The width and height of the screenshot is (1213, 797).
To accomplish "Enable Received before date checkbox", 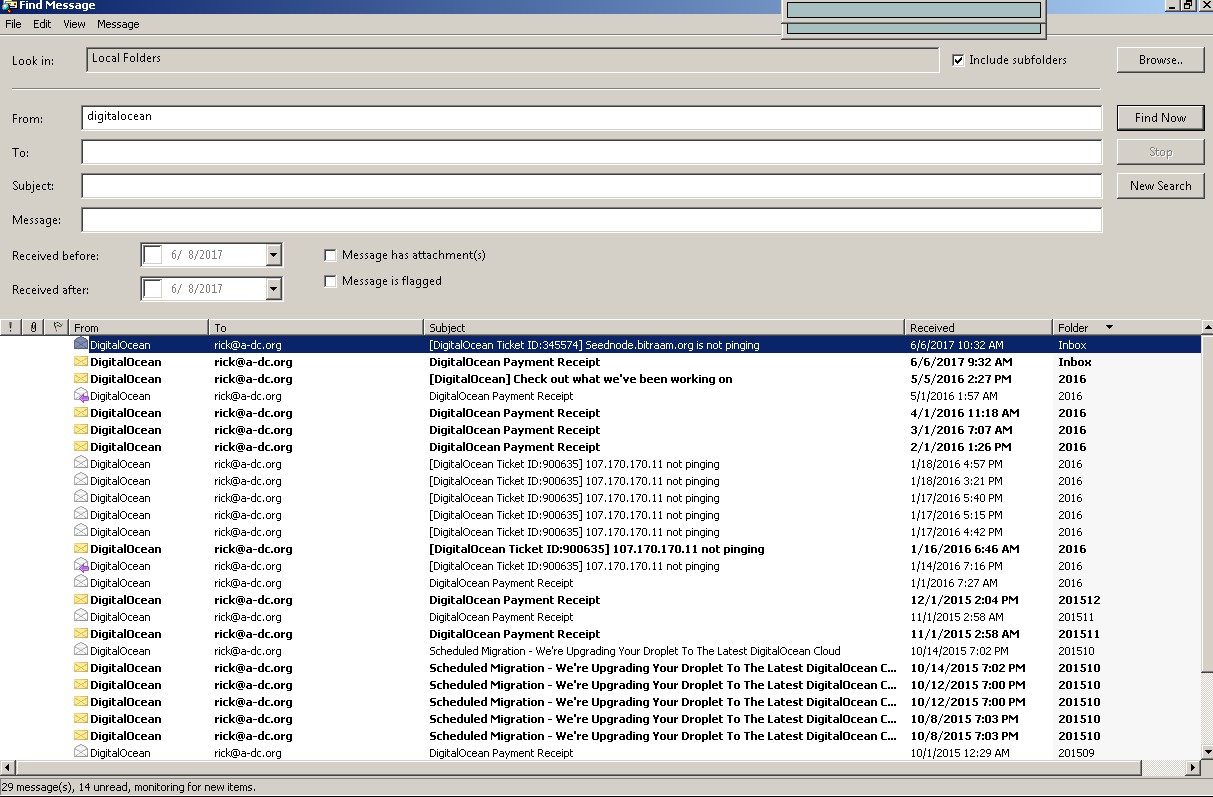I will click(x=153, y=255).
